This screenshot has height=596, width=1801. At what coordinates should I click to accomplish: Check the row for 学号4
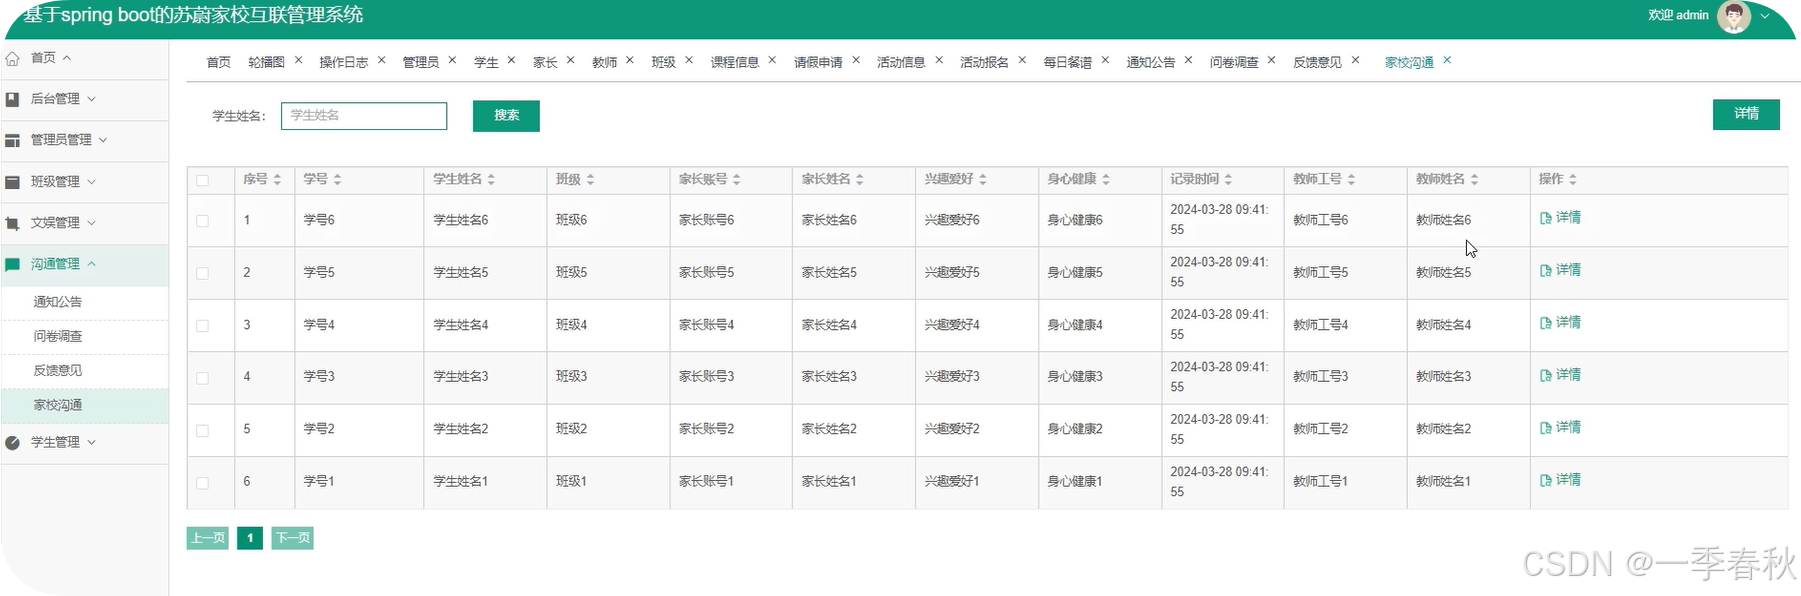202,326
